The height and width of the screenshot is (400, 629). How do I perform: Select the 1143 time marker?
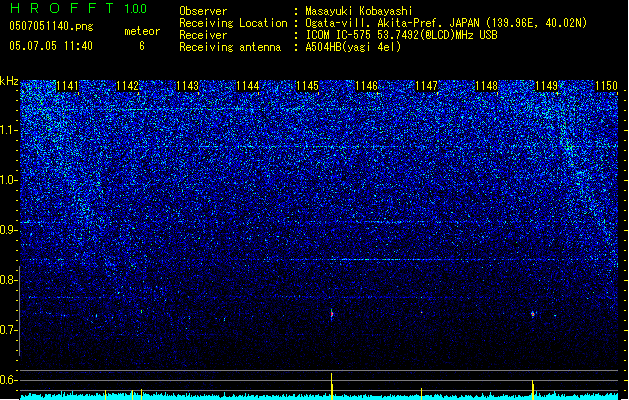tap(187, 86)
